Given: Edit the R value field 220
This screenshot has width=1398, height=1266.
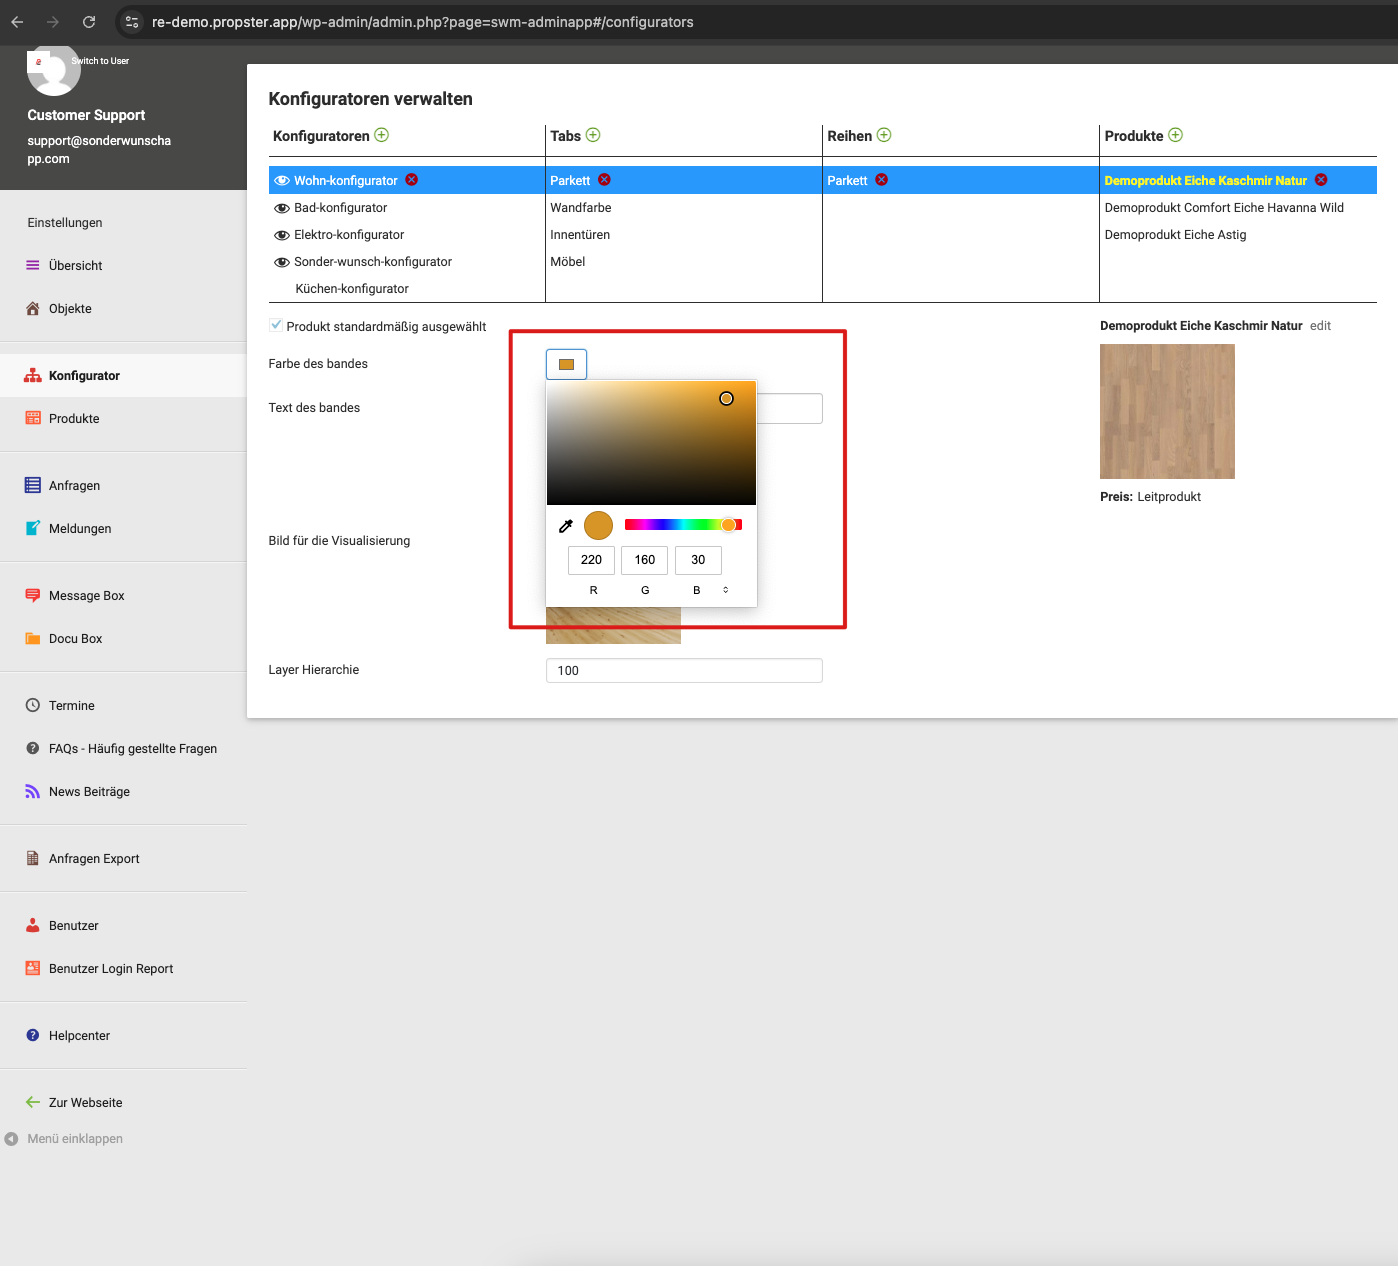Looking at the screenshot, I should click(591, 560).
